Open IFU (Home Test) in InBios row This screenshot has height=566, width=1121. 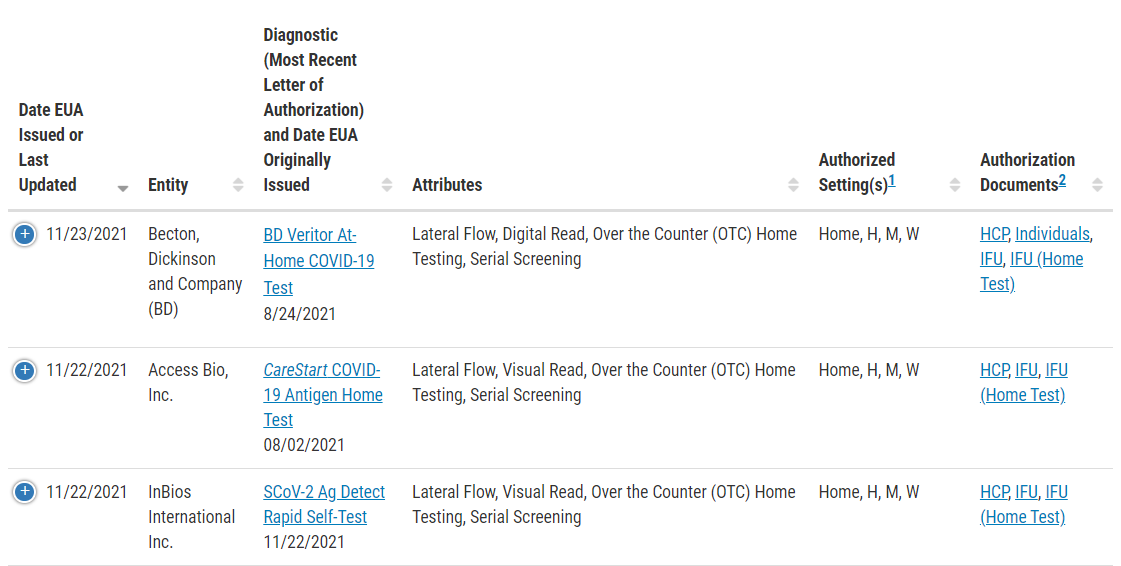coord(1024,505)
